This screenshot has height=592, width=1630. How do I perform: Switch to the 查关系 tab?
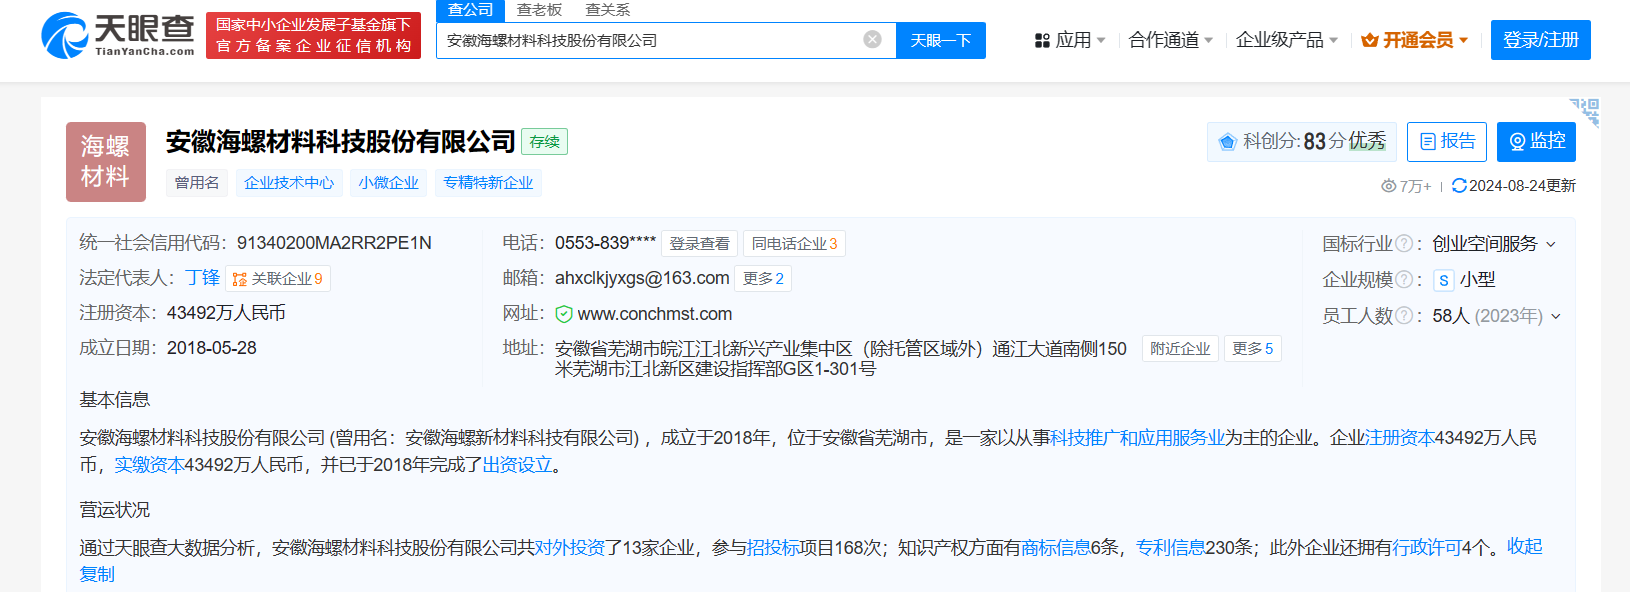[x=607, y=9]
